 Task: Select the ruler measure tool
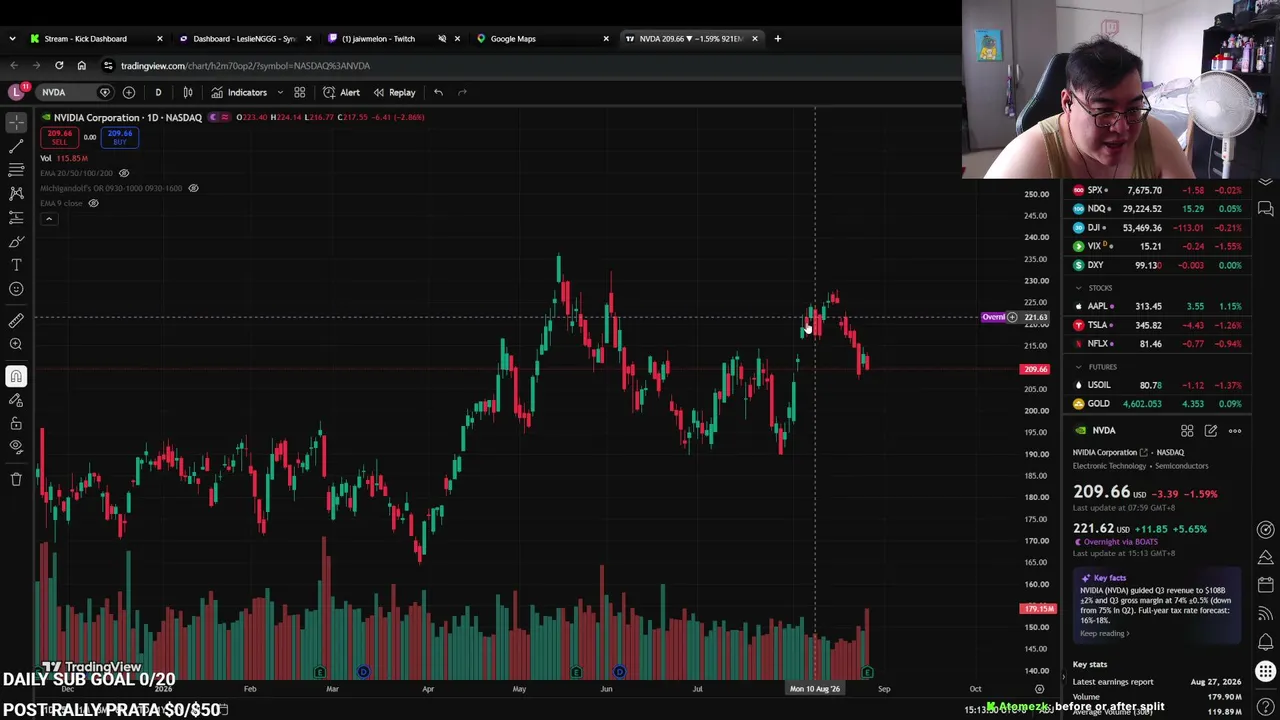pos(16,321)
